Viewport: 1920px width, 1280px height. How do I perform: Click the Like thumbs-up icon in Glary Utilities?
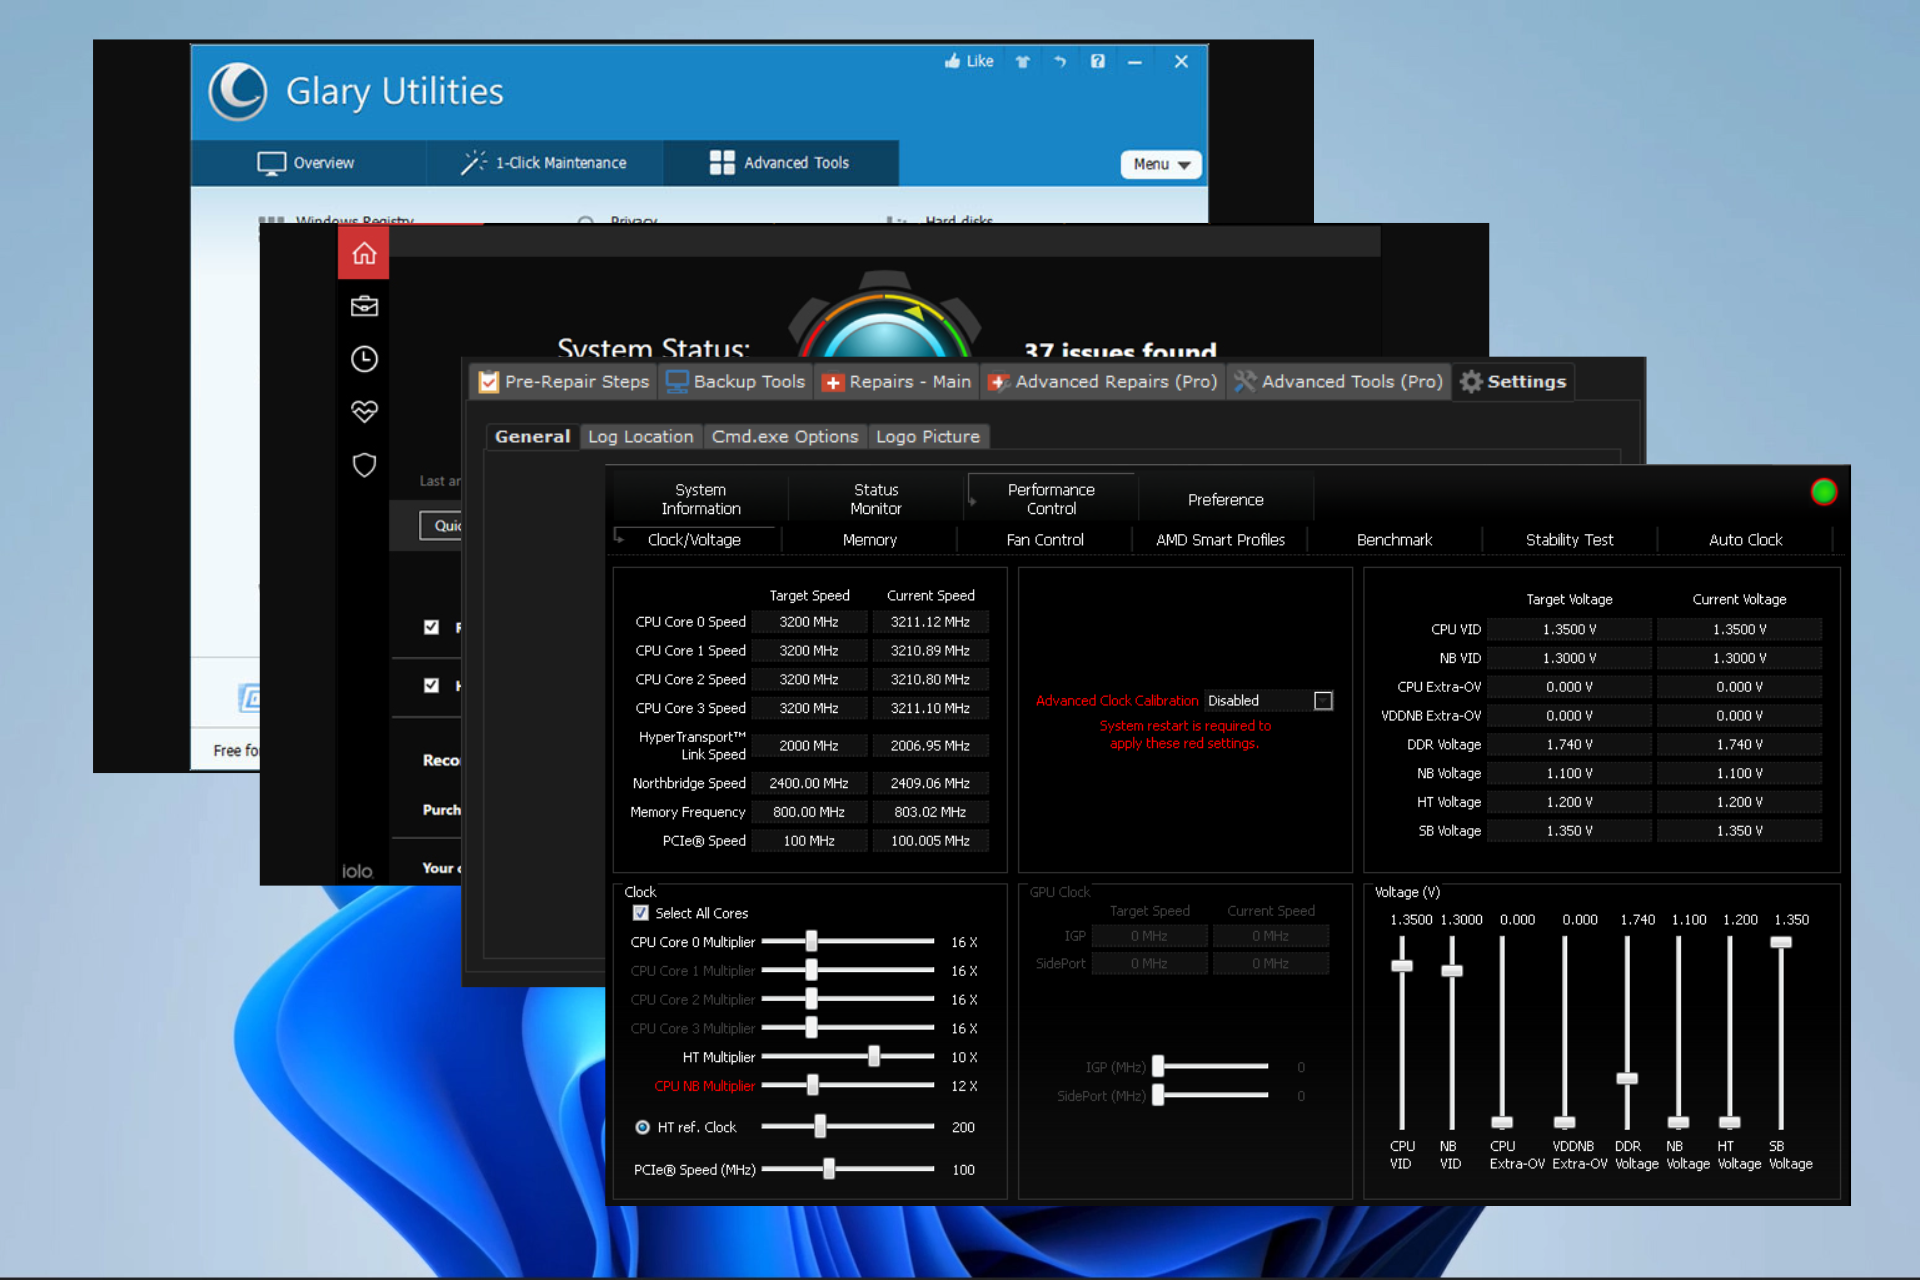click(x=952, y=61)
